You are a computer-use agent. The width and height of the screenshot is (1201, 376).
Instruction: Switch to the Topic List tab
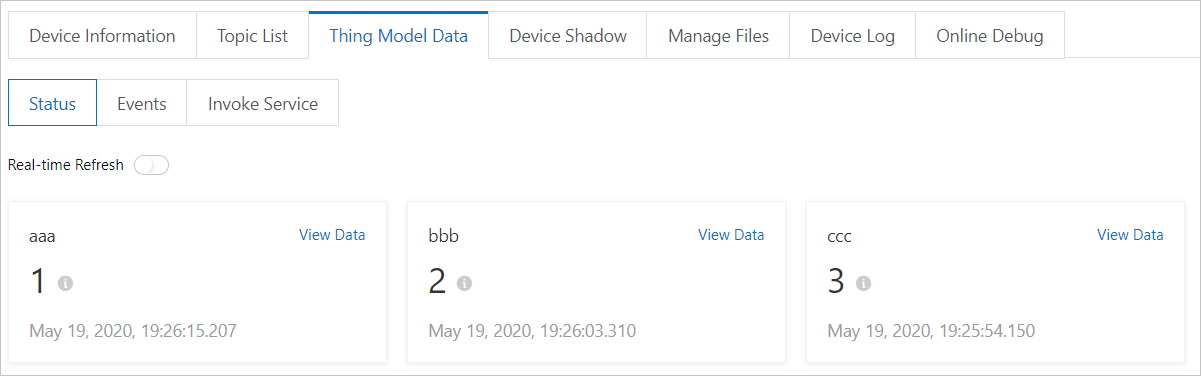pos(252,36)
